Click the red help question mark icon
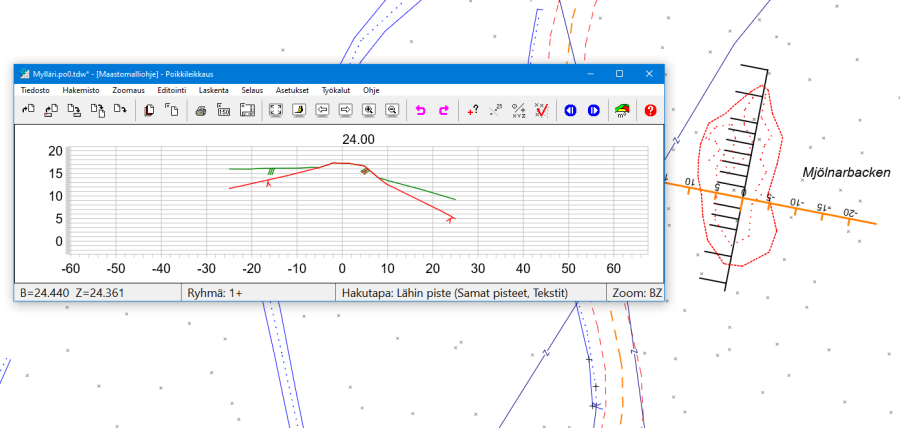 650,110
